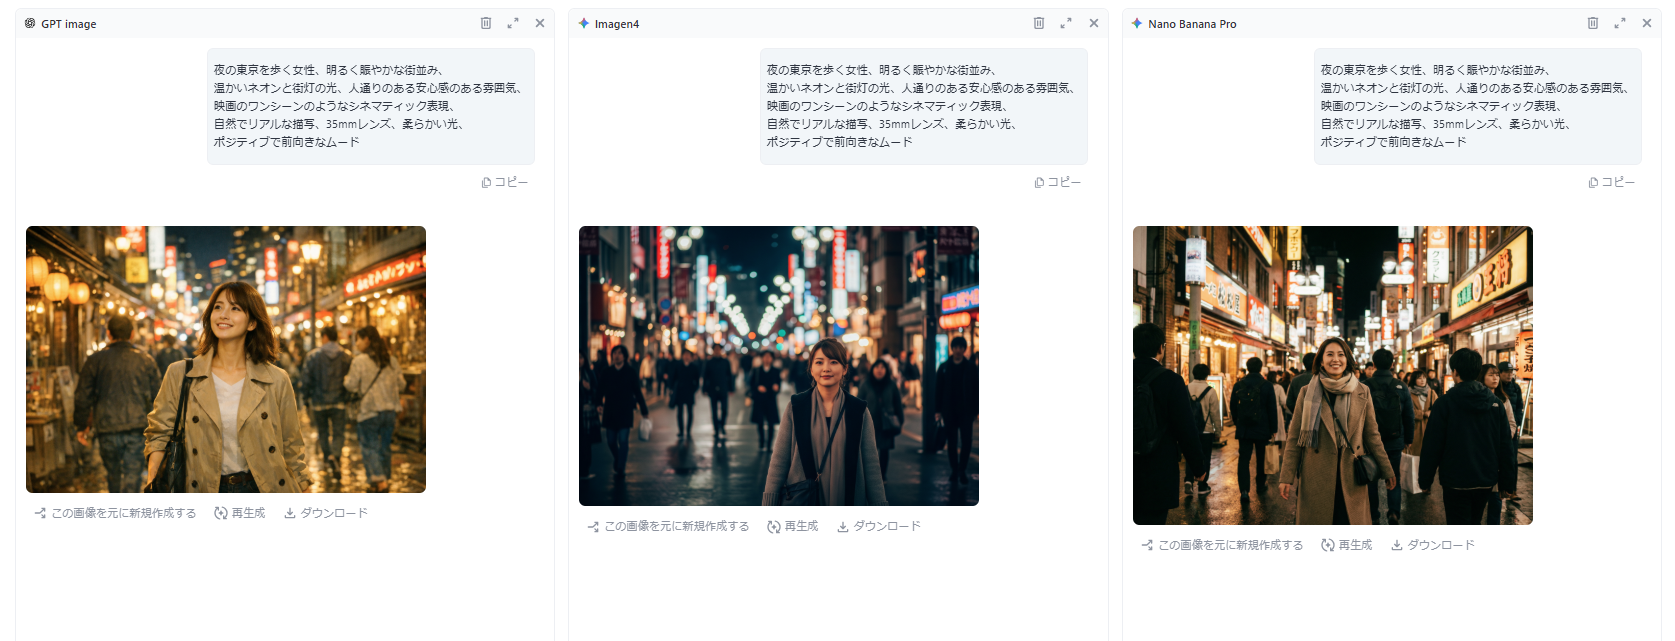Regenerate the GPT image result

(x=240, y=513)
